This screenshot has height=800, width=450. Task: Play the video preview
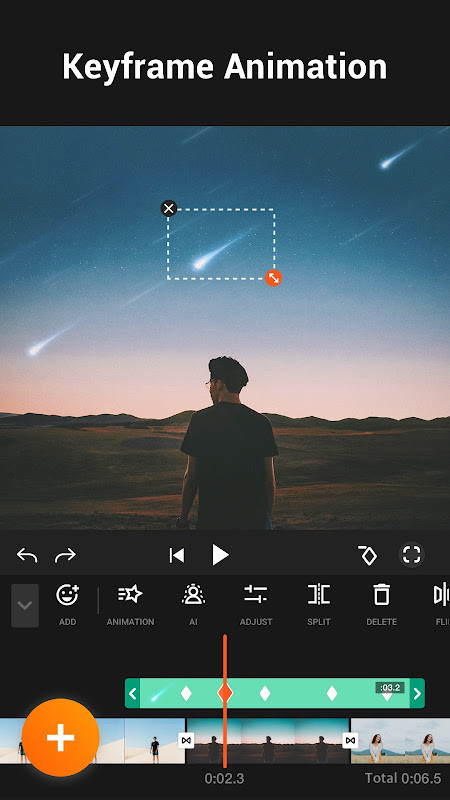pos(220,555)
